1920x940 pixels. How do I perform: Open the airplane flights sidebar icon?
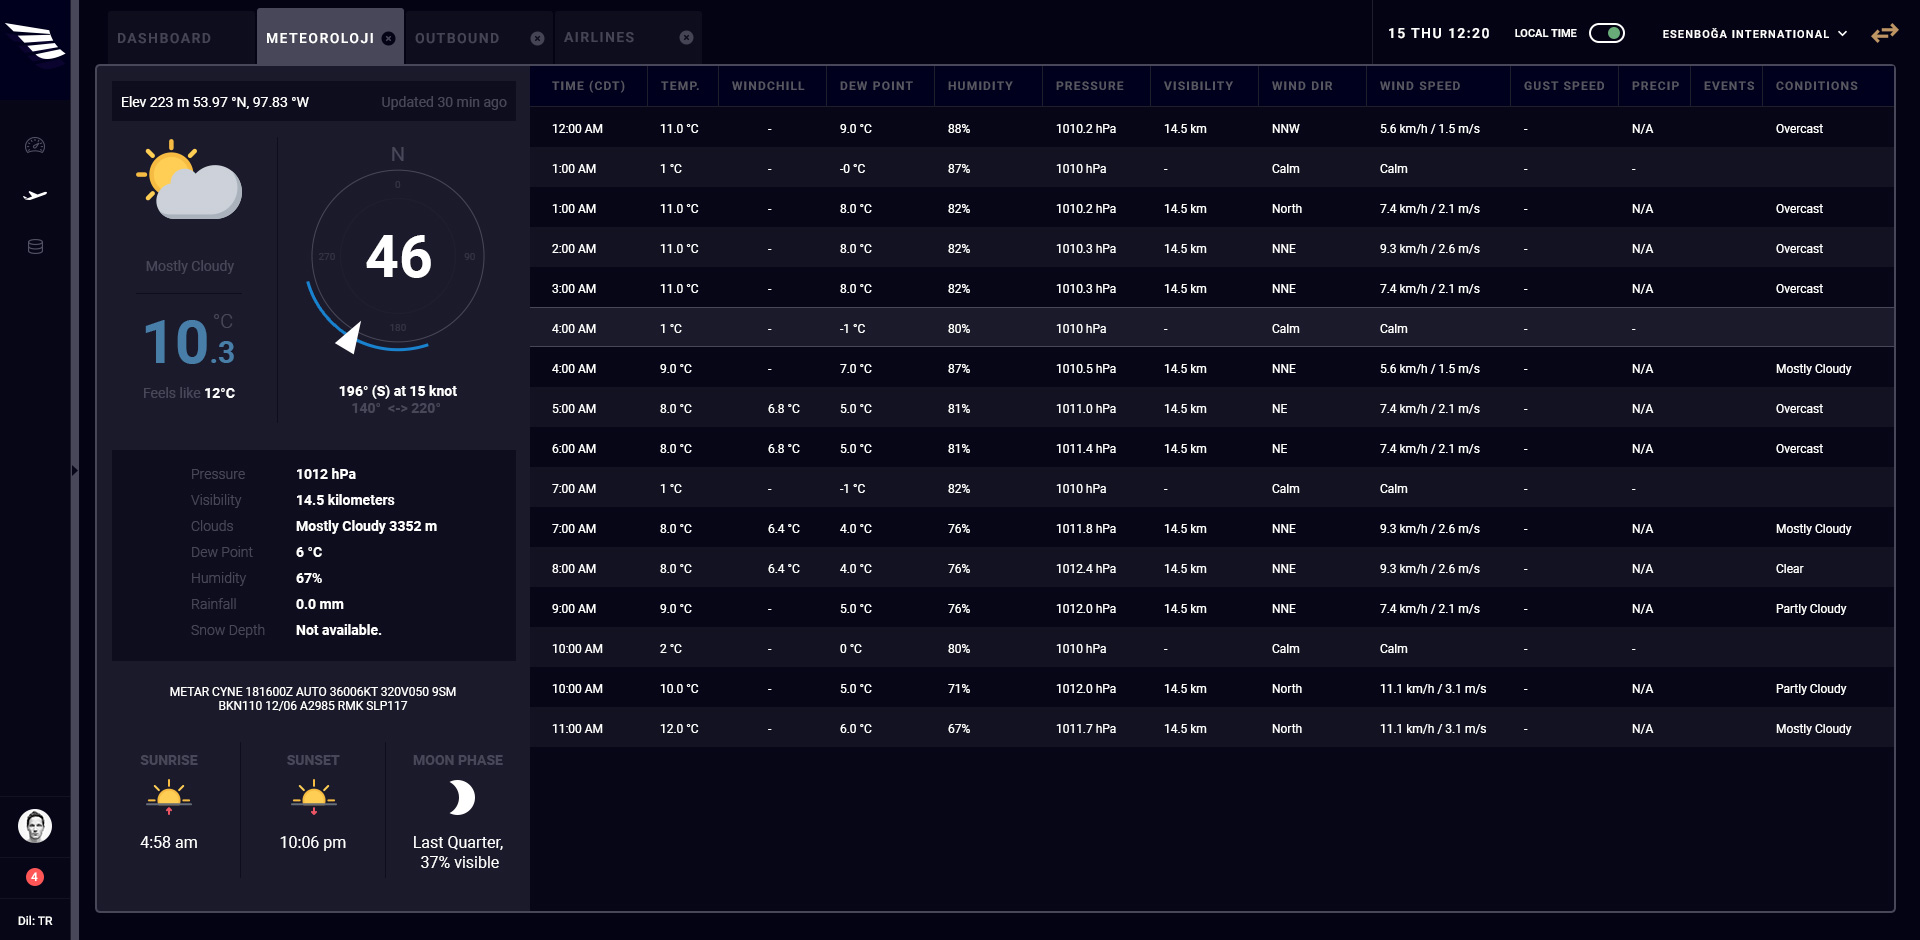coord(35,195)
